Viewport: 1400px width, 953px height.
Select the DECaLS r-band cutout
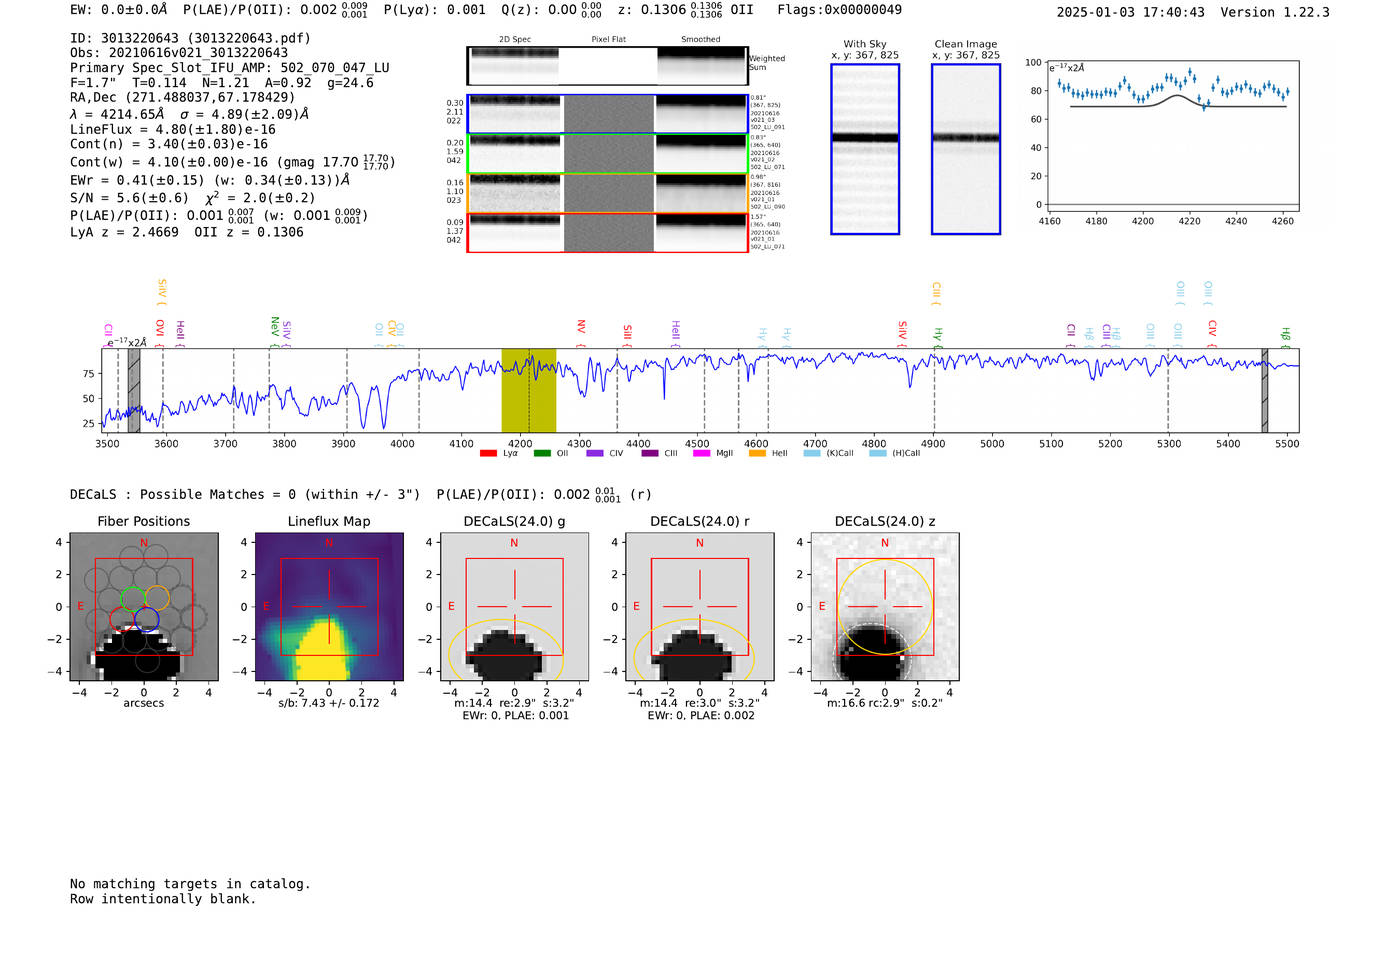[699, 607]
